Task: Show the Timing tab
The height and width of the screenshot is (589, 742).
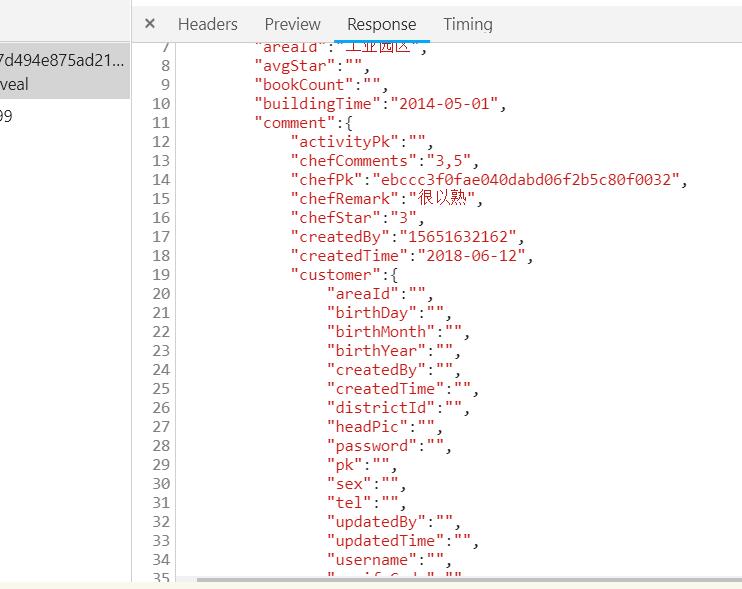Action: (x=468, y=24)
